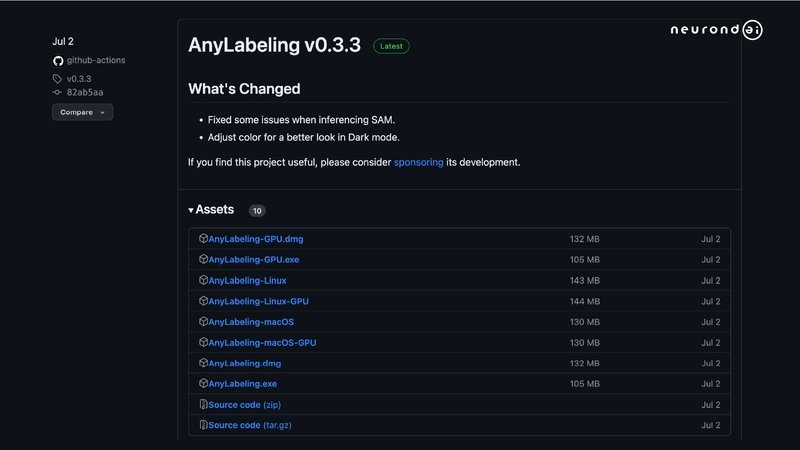Screen dimensions: 800x450
Task: Collapse the Assets section triangle
Action: click(191, 210)
